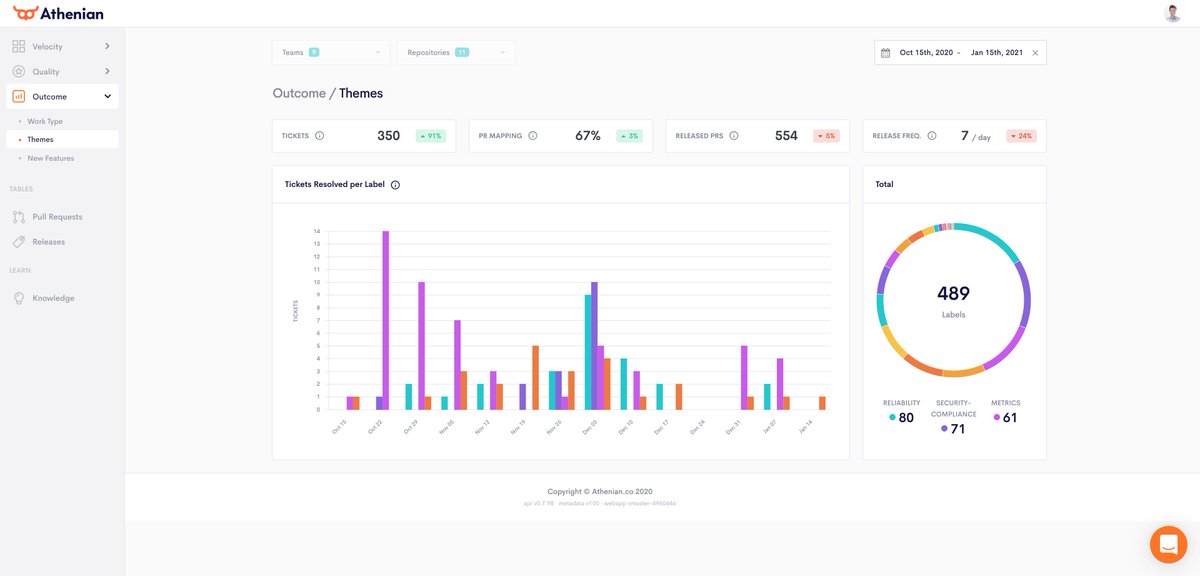Click the Copyright Athenian.co 2020 text

(600, 492)
